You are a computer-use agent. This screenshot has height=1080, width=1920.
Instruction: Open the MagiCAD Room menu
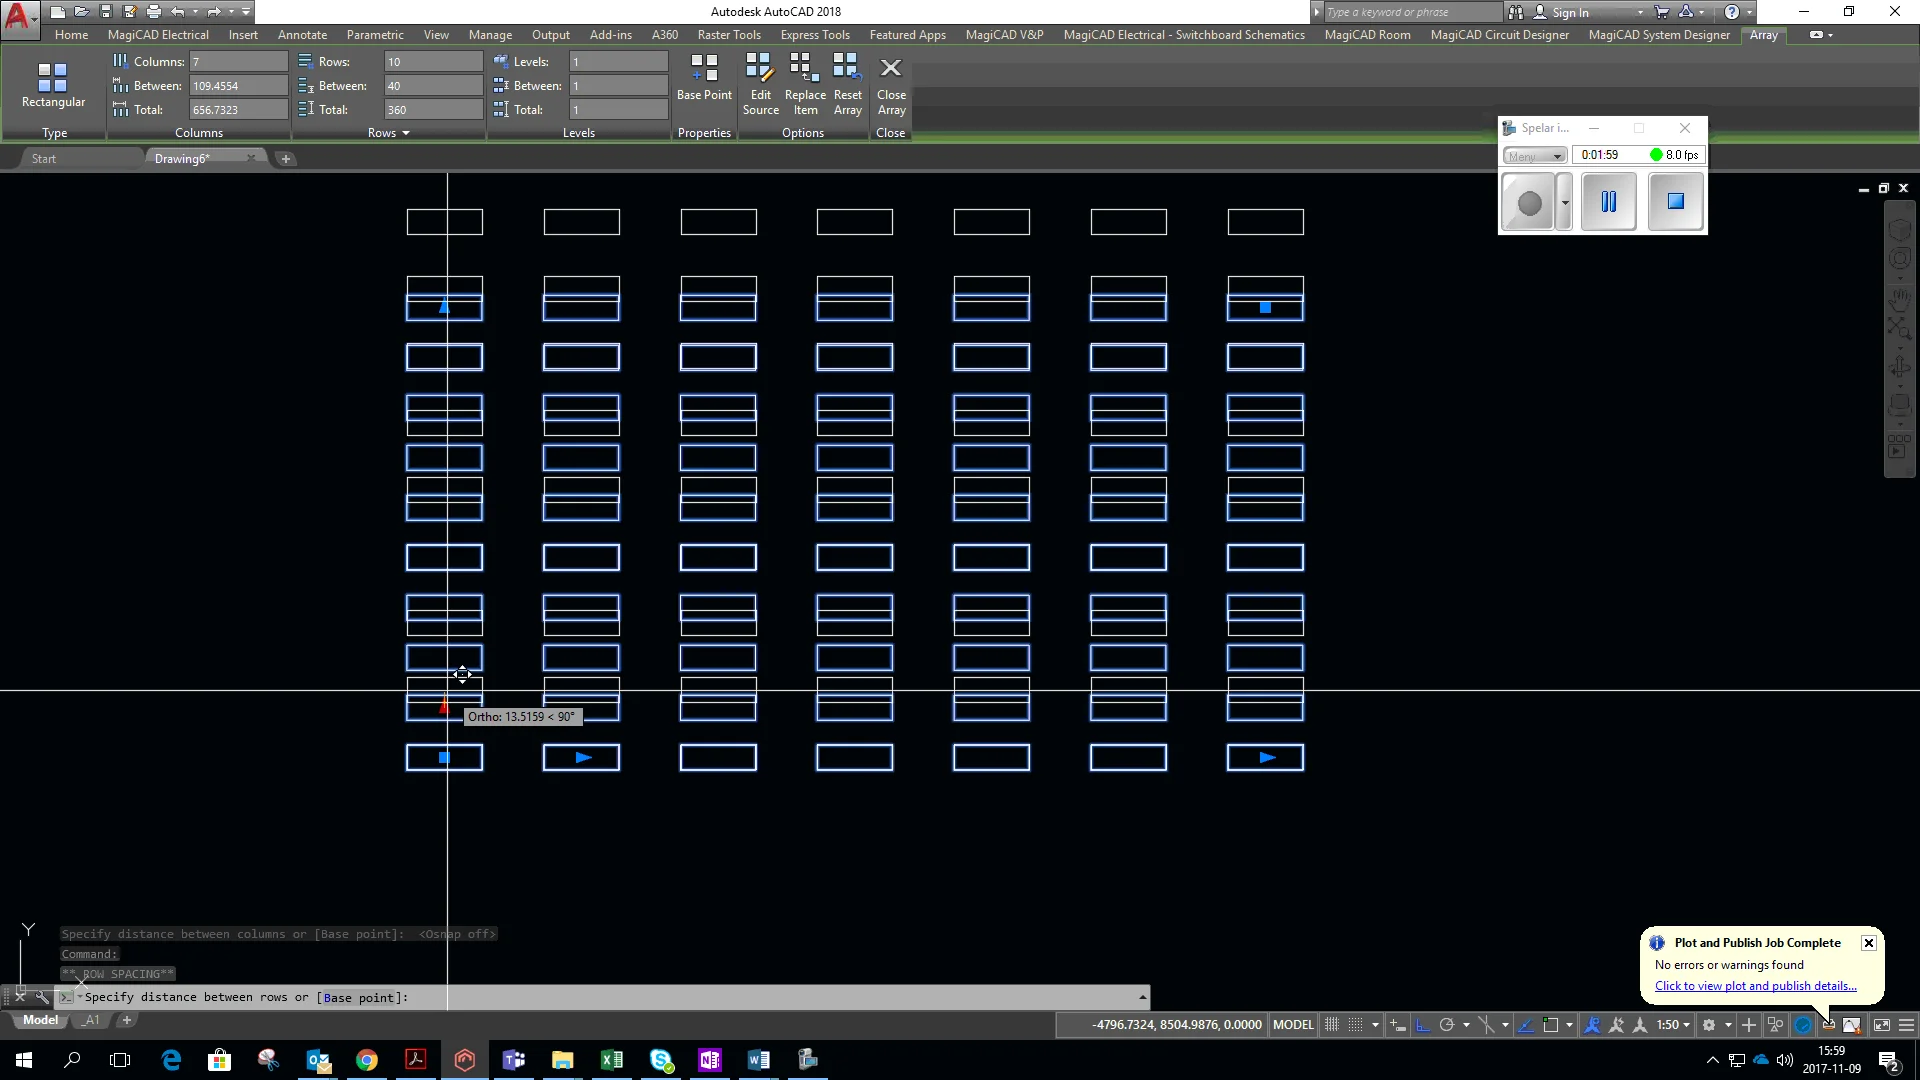(1367, 34)
